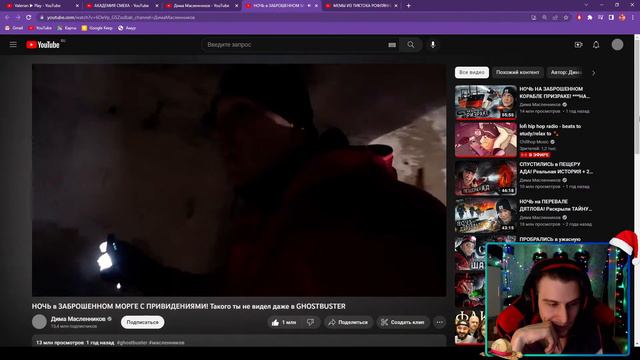This screenshot has width=640, height=360.
Task: Click the magnifier search button
Action: 411,44
